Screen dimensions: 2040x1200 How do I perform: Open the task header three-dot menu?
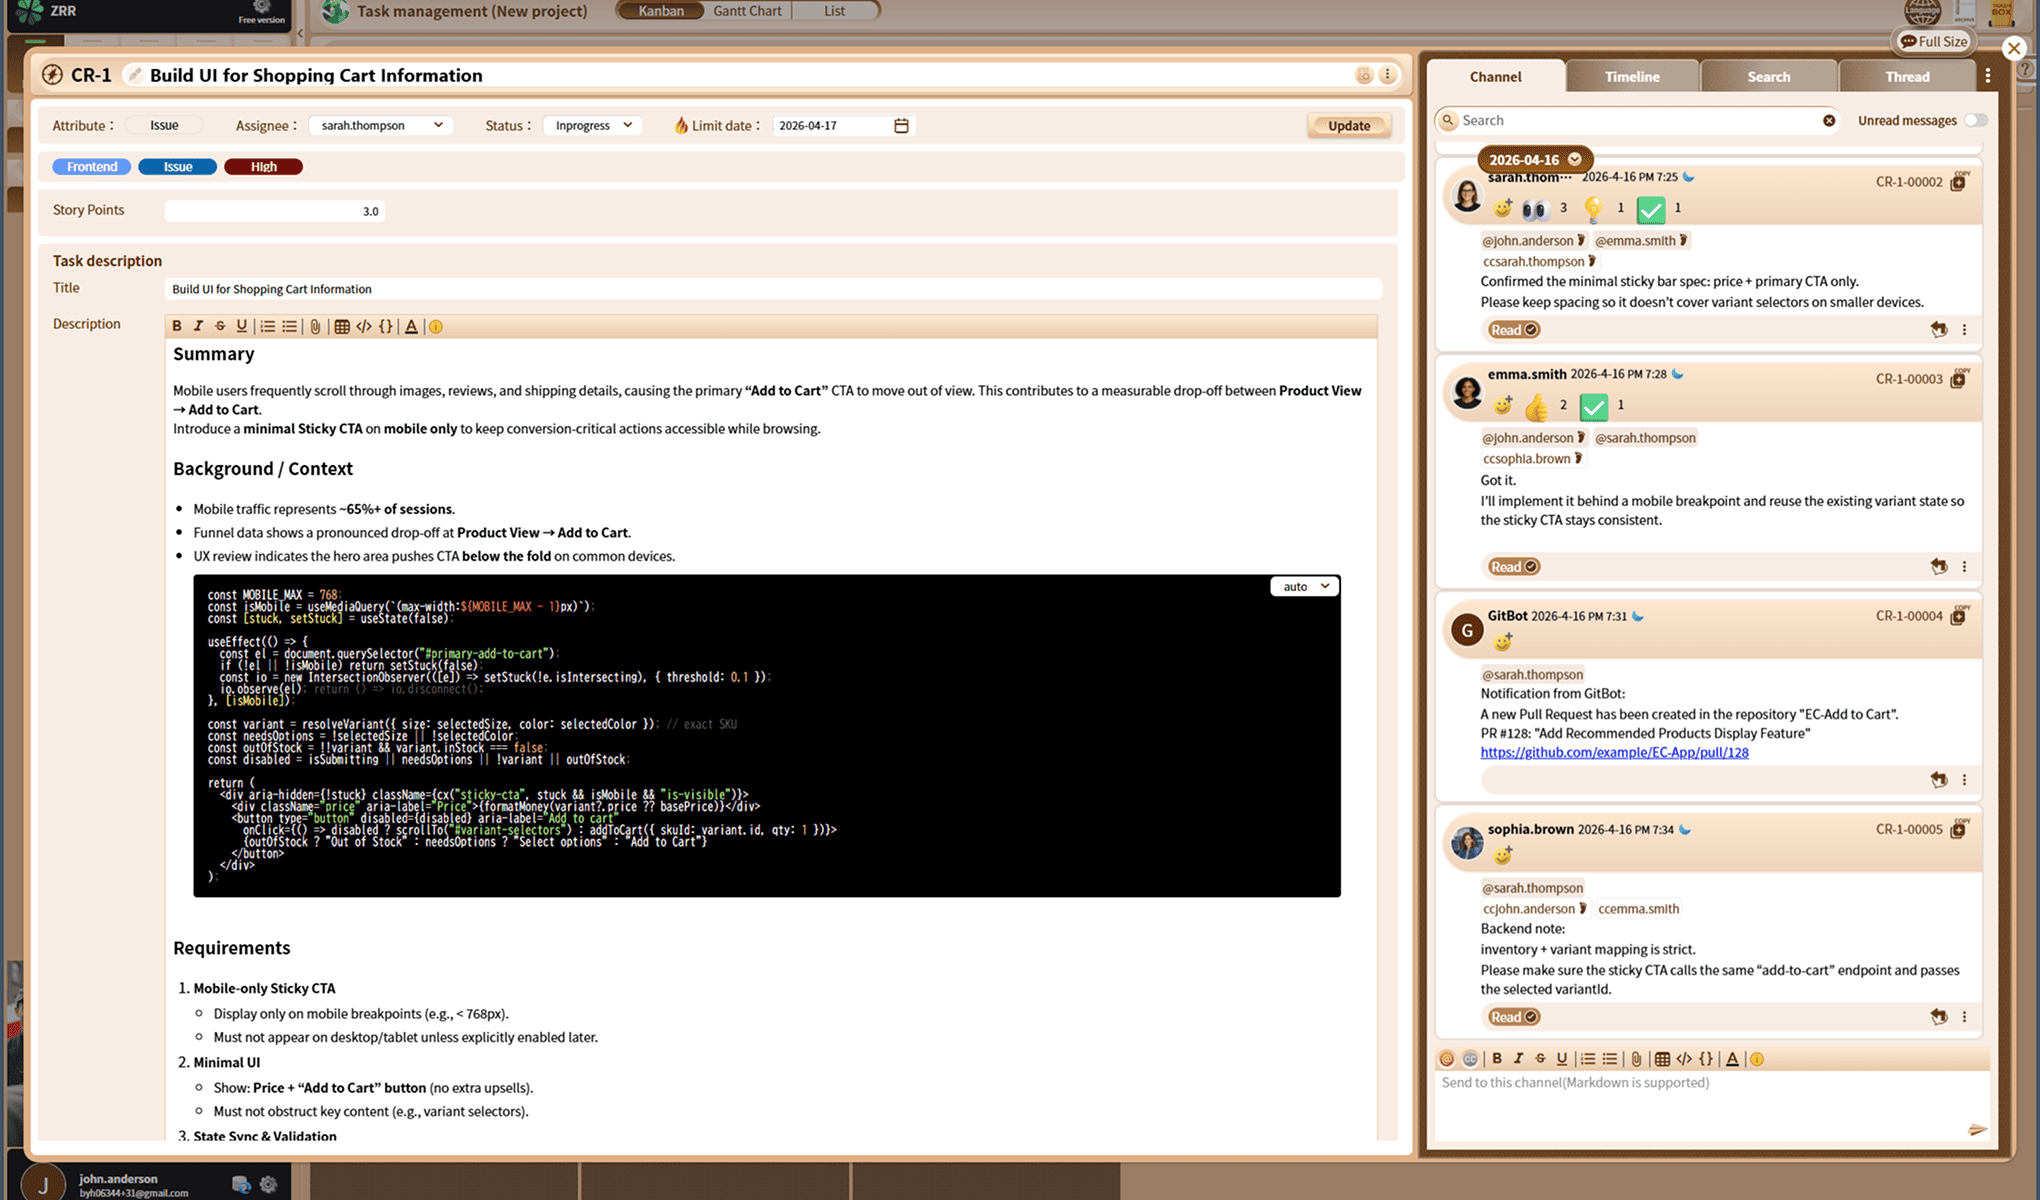point(1388,75)
